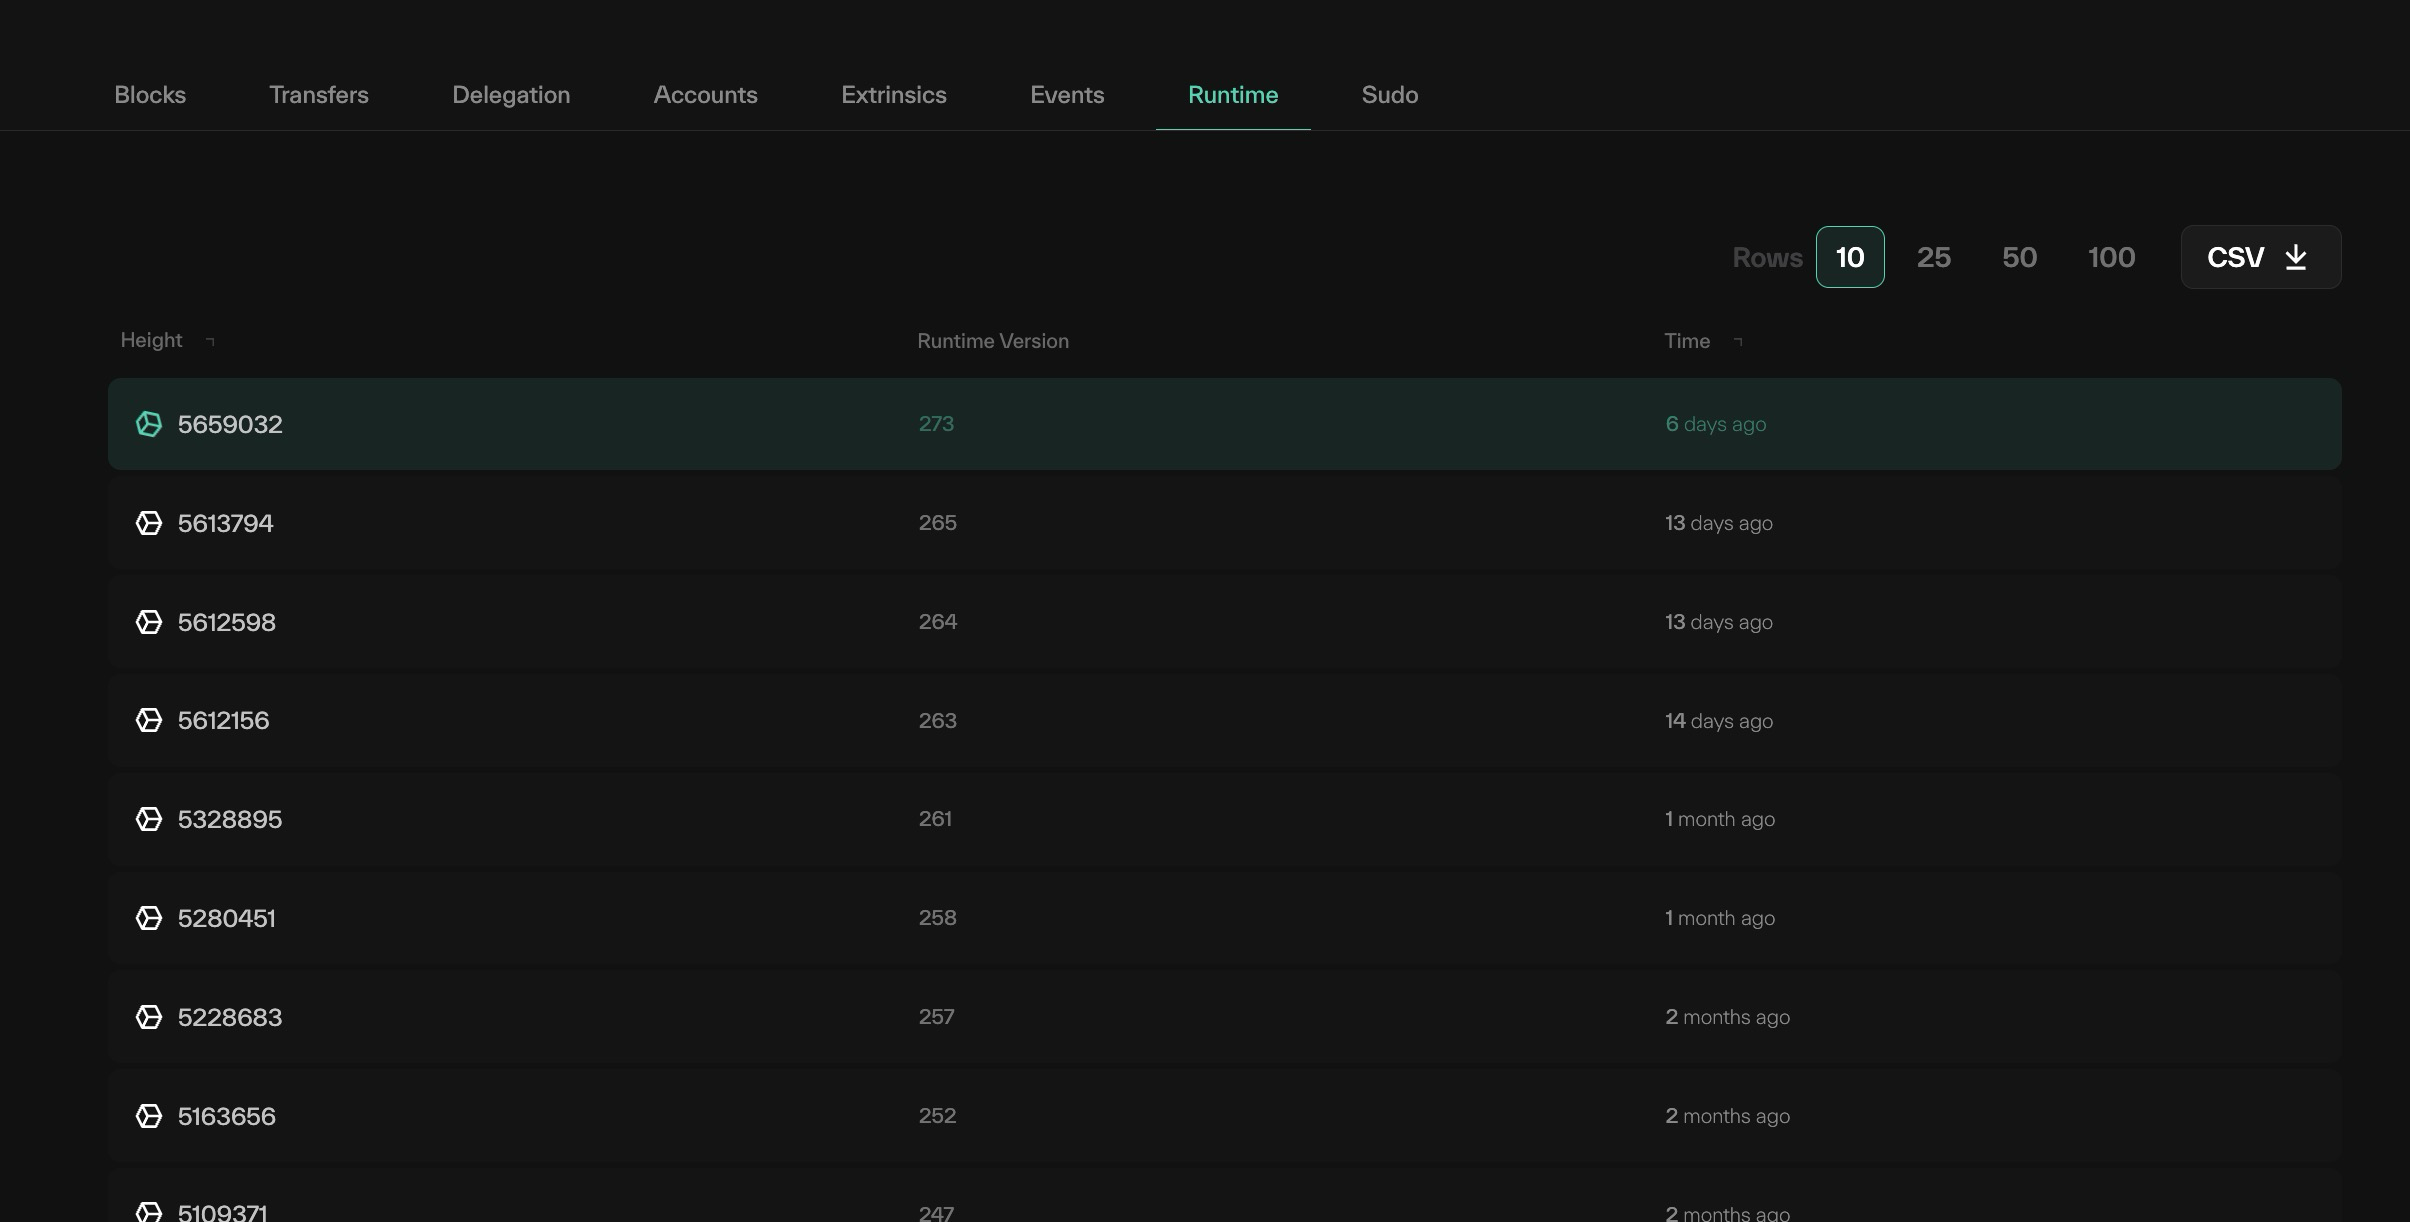Click block icon beside height 5328895
Viewport: 2410px width, 1222px height.
149,819
